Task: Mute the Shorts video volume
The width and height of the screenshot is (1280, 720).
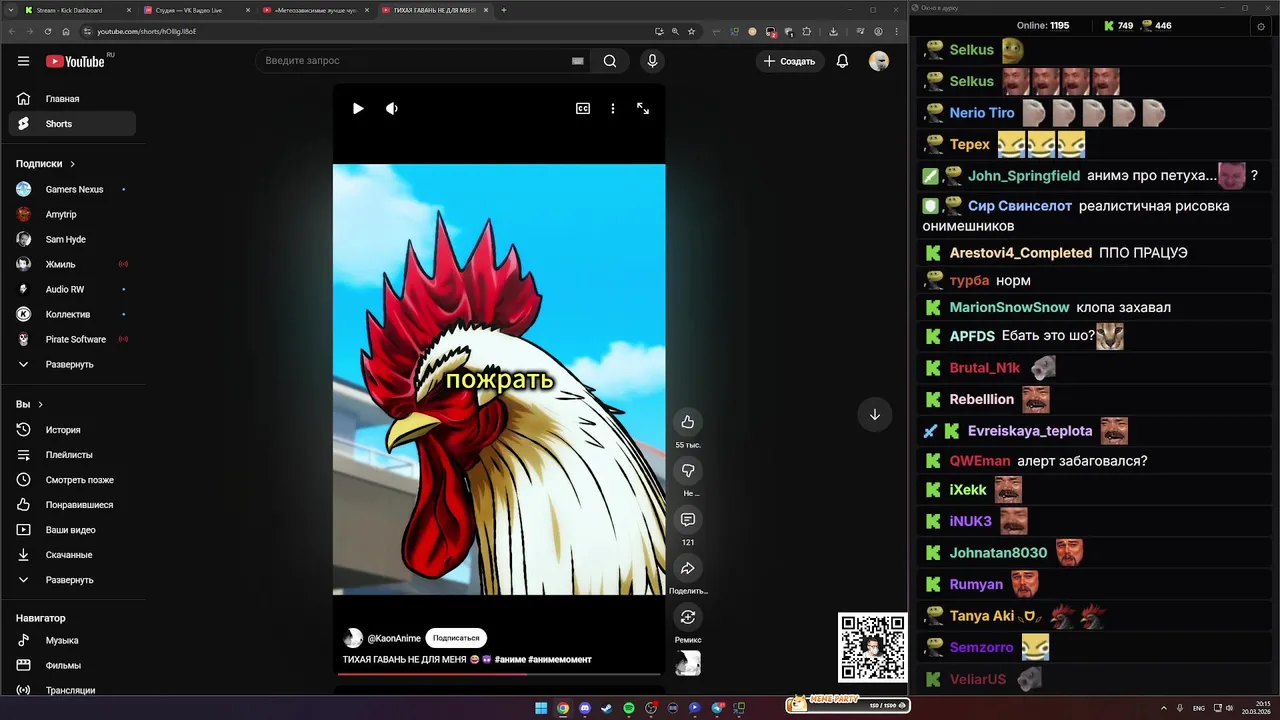Action: click(392, 108)
